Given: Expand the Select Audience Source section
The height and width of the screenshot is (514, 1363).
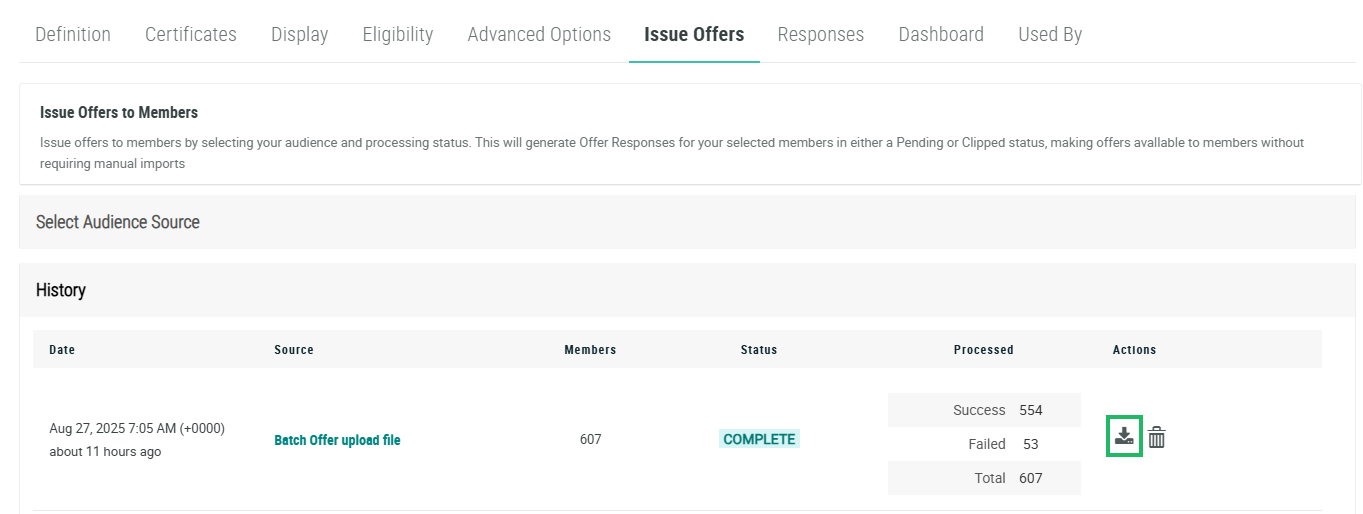Looking at the screenshot, I should click(x=118, y=222).
